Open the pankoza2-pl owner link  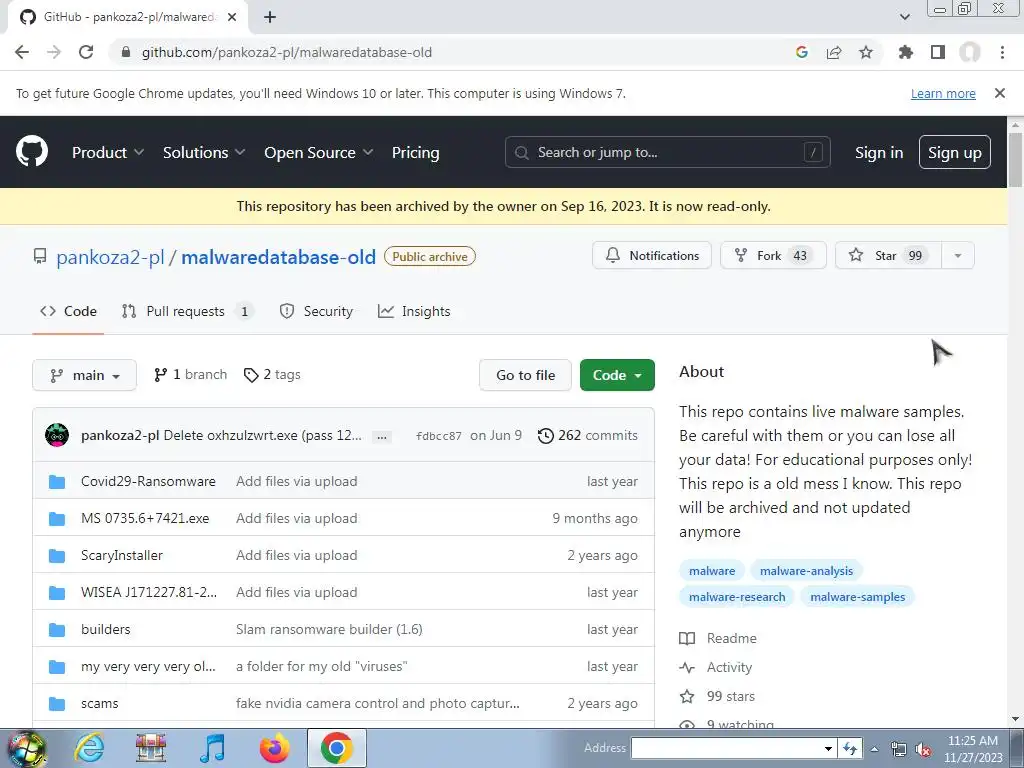point(110,257)
